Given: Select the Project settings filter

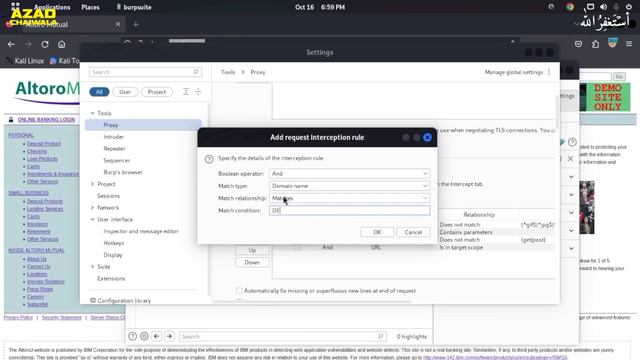Looking at the screenshot, I should [x=157, y=92].
